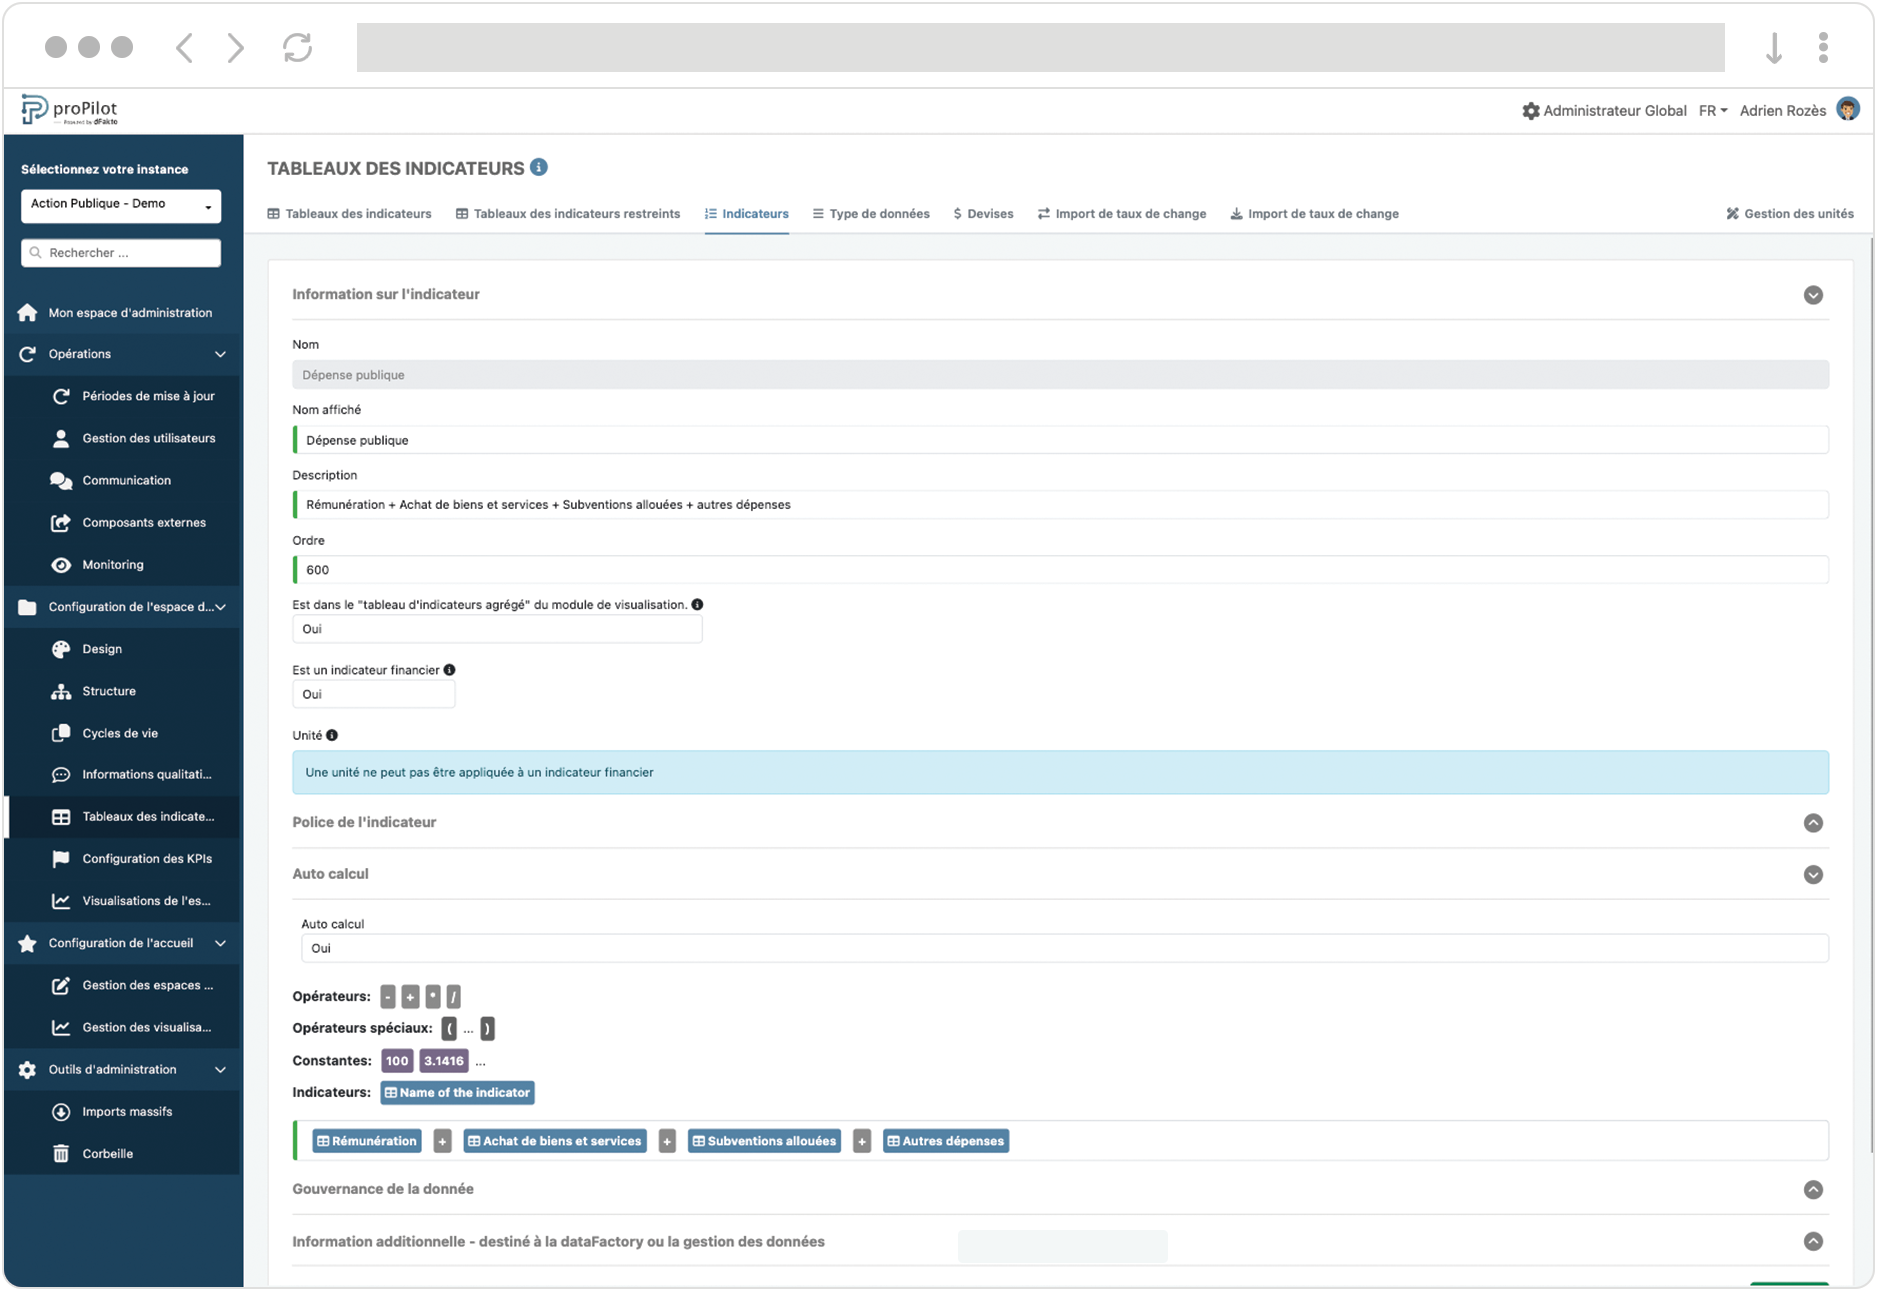Click the Nom affiché input field

coord(1060,440)
